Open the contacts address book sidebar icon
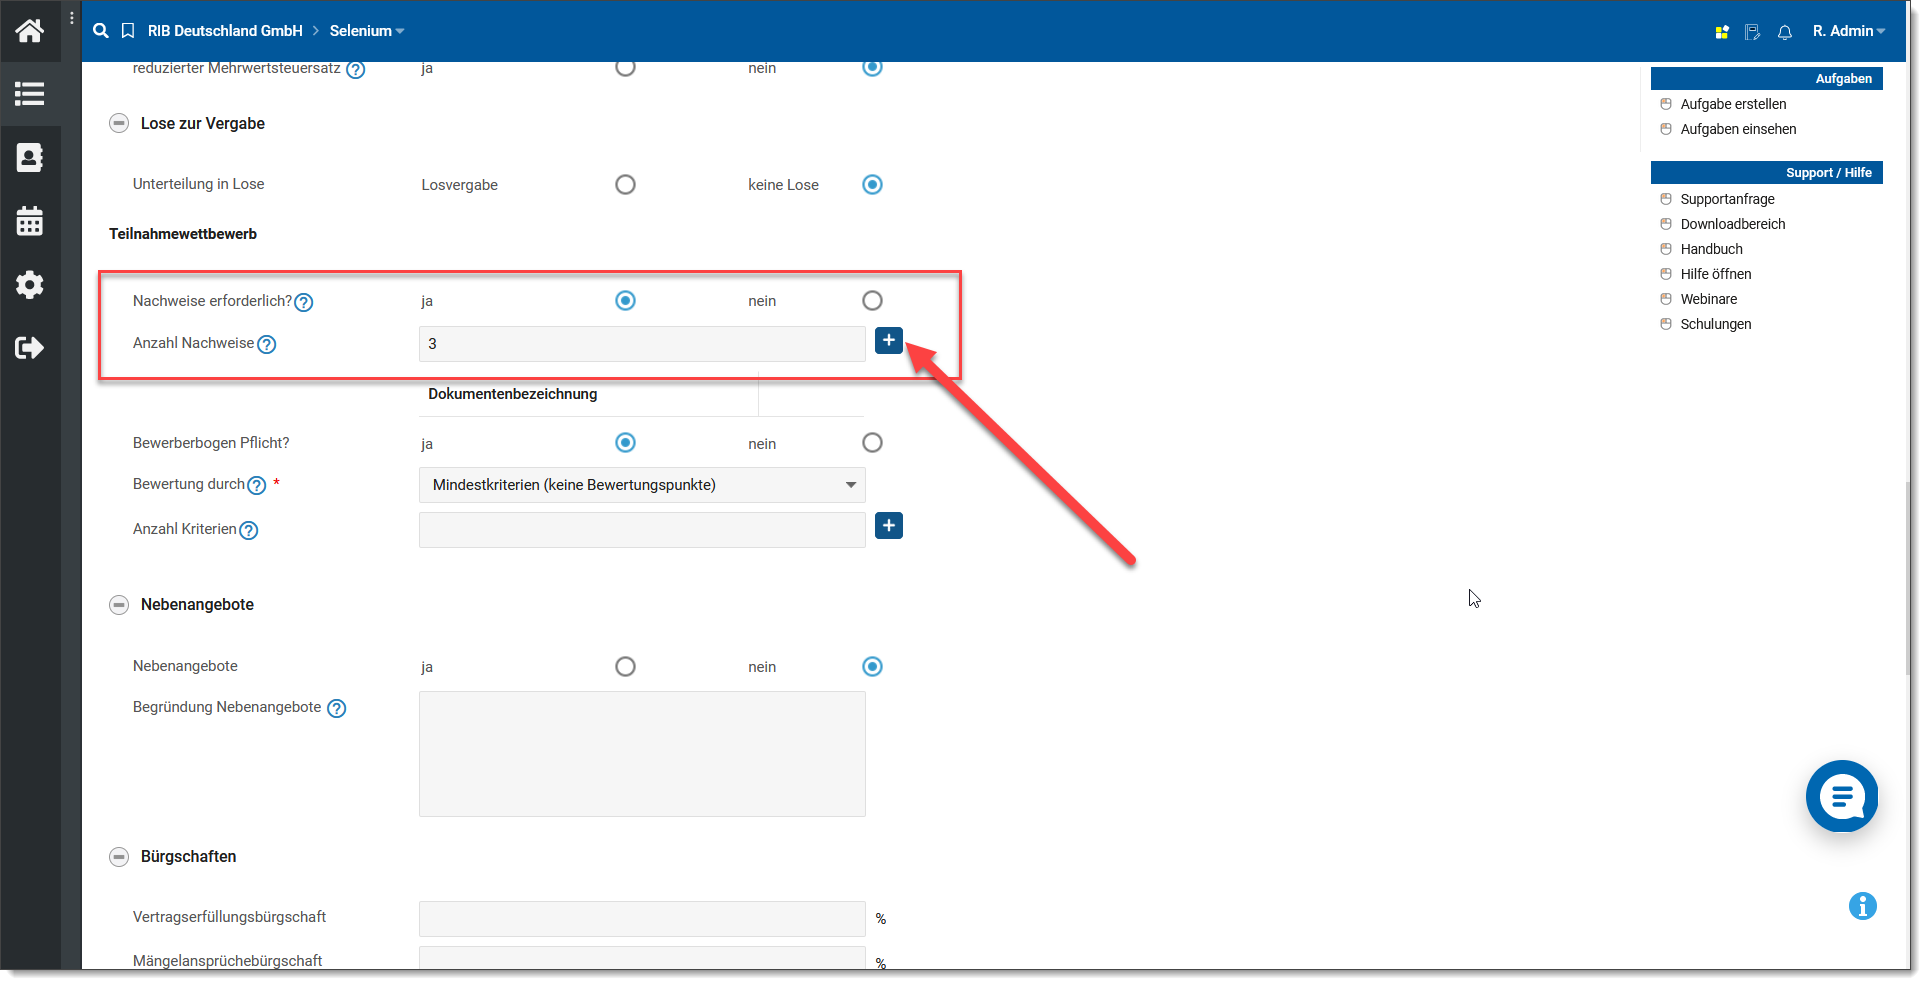 pos(30,157)
